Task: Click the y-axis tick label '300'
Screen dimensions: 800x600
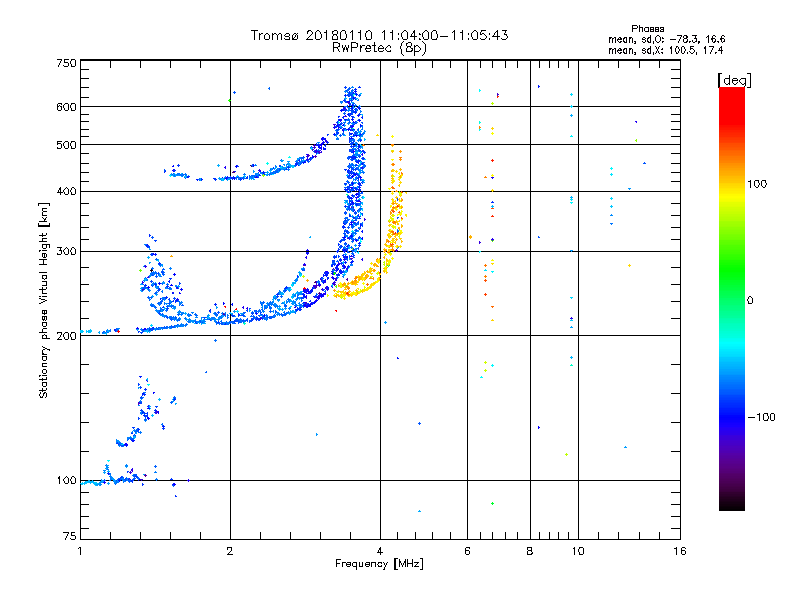Action: [x=66, y=251]
